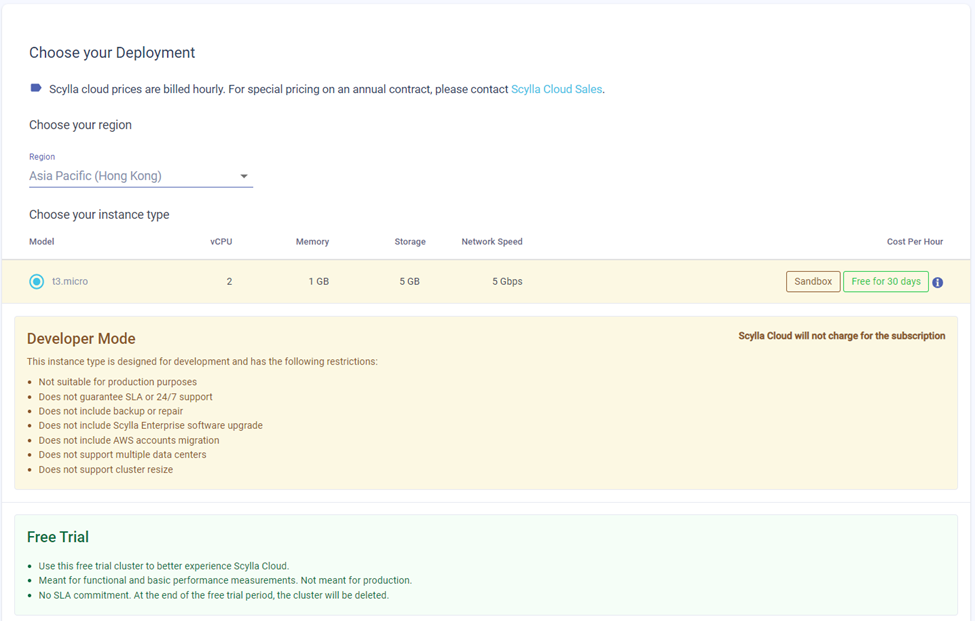Screen dimensions: 975x621
Task: Click the Cost Per Hour column header
Action: click(915, 242)
